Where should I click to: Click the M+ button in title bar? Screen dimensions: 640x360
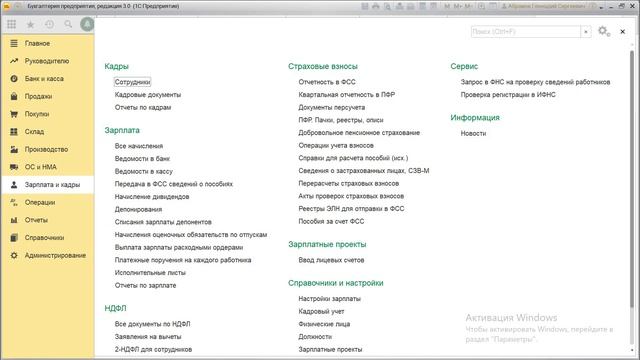coord(458,6)
